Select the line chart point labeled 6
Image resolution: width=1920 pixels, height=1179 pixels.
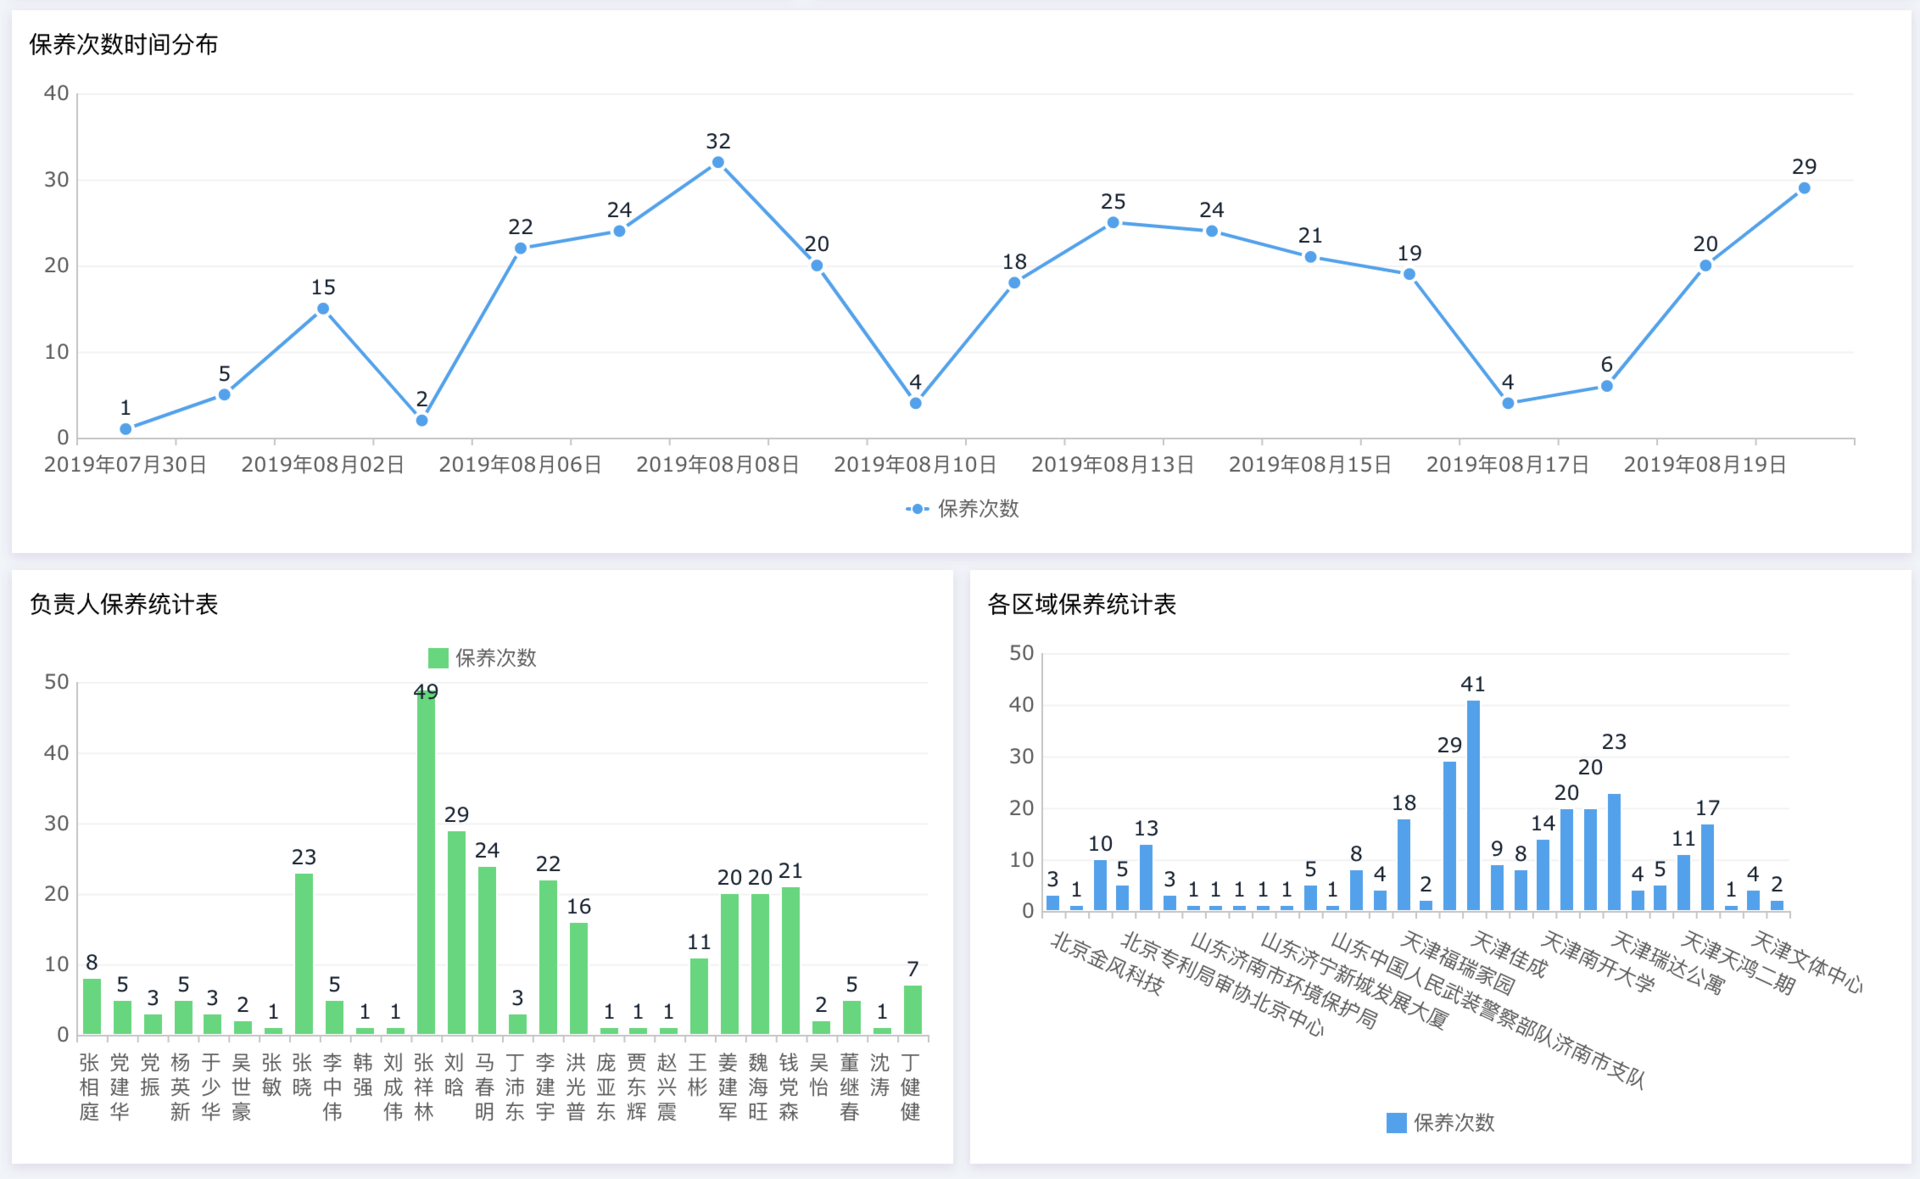pos(1607,386)
